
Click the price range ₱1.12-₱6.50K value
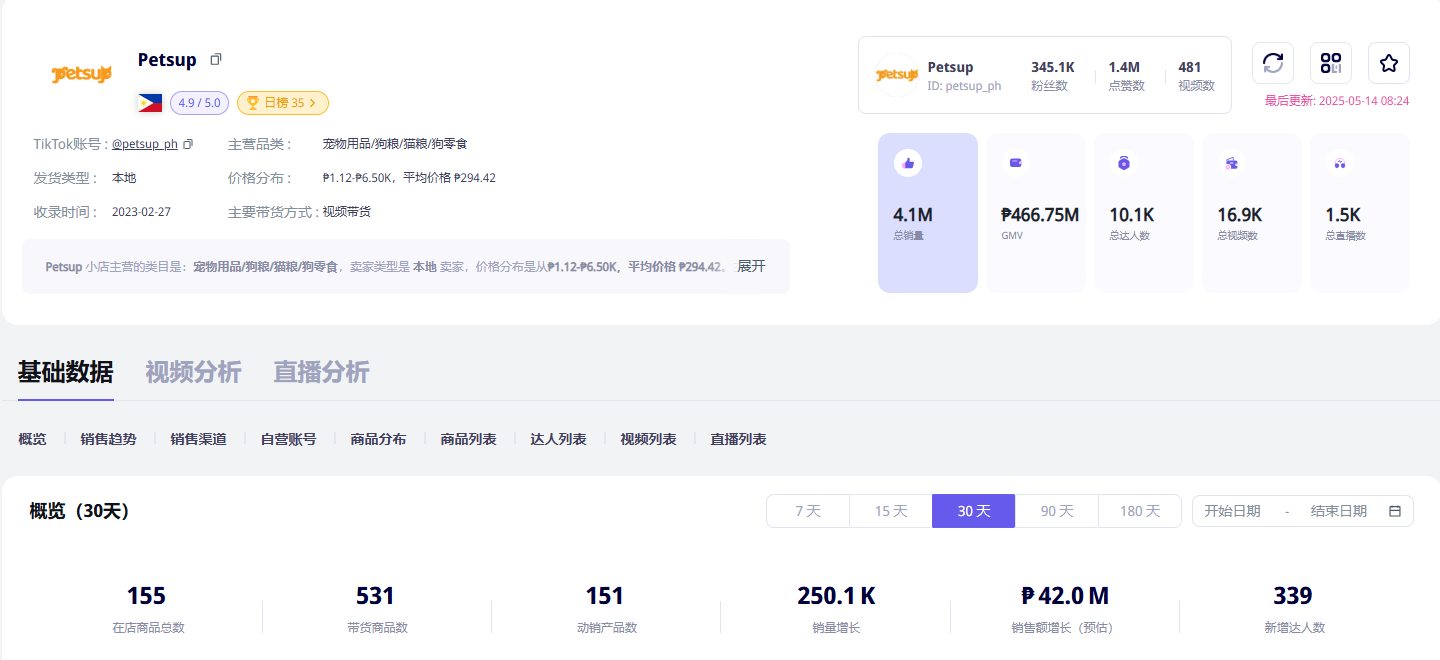[409, 178]
